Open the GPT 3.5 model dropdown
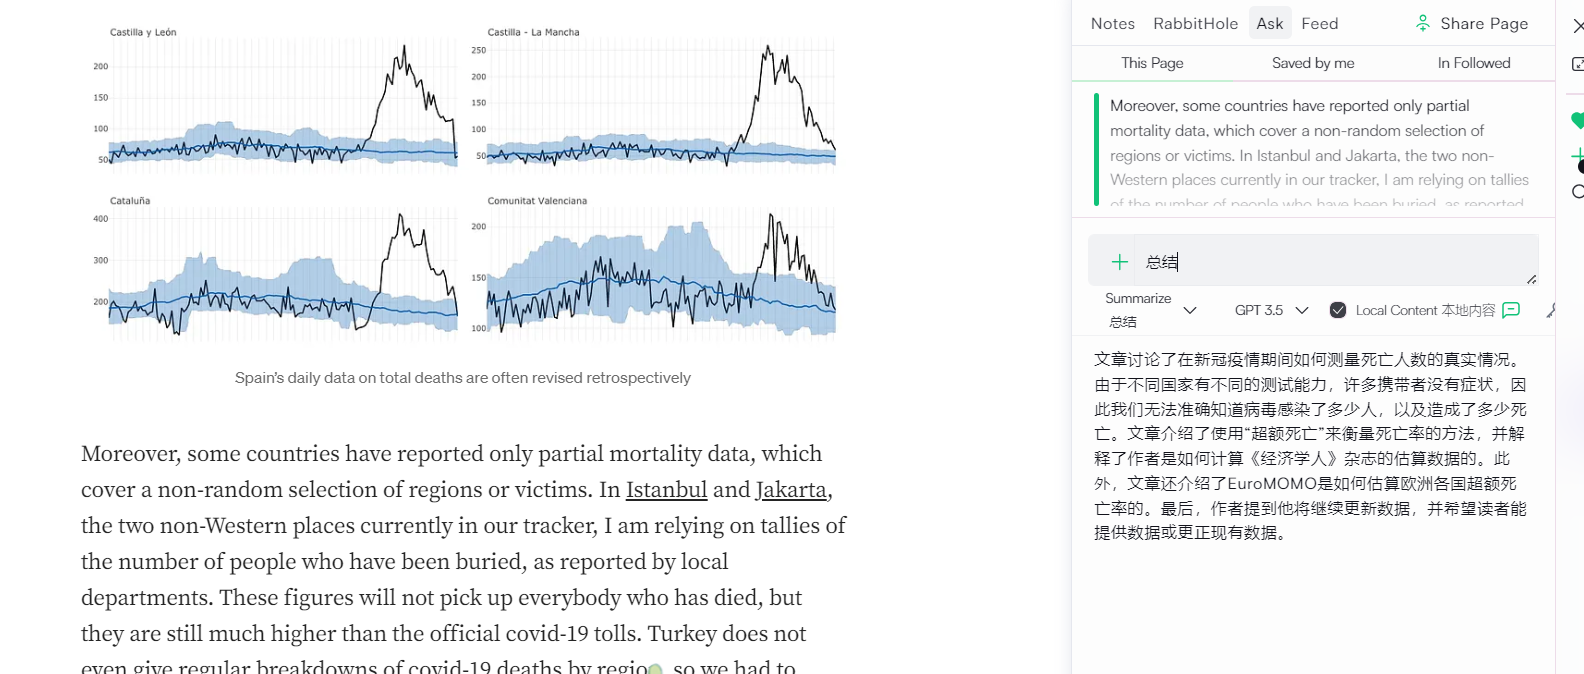This screenshot has width=1584, height=674. coord(1301,310)
